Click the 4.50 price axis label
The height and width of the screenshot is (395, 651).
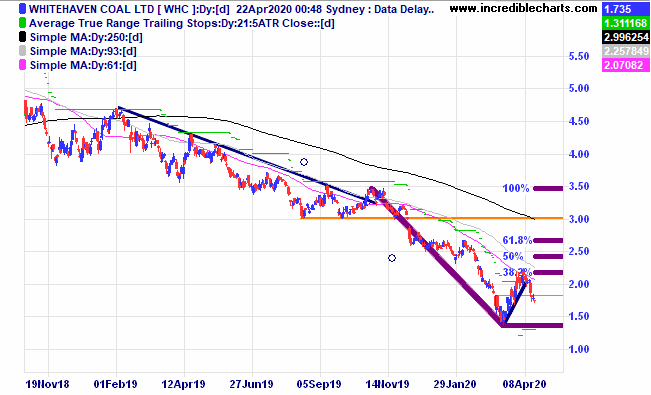[579, 121]
